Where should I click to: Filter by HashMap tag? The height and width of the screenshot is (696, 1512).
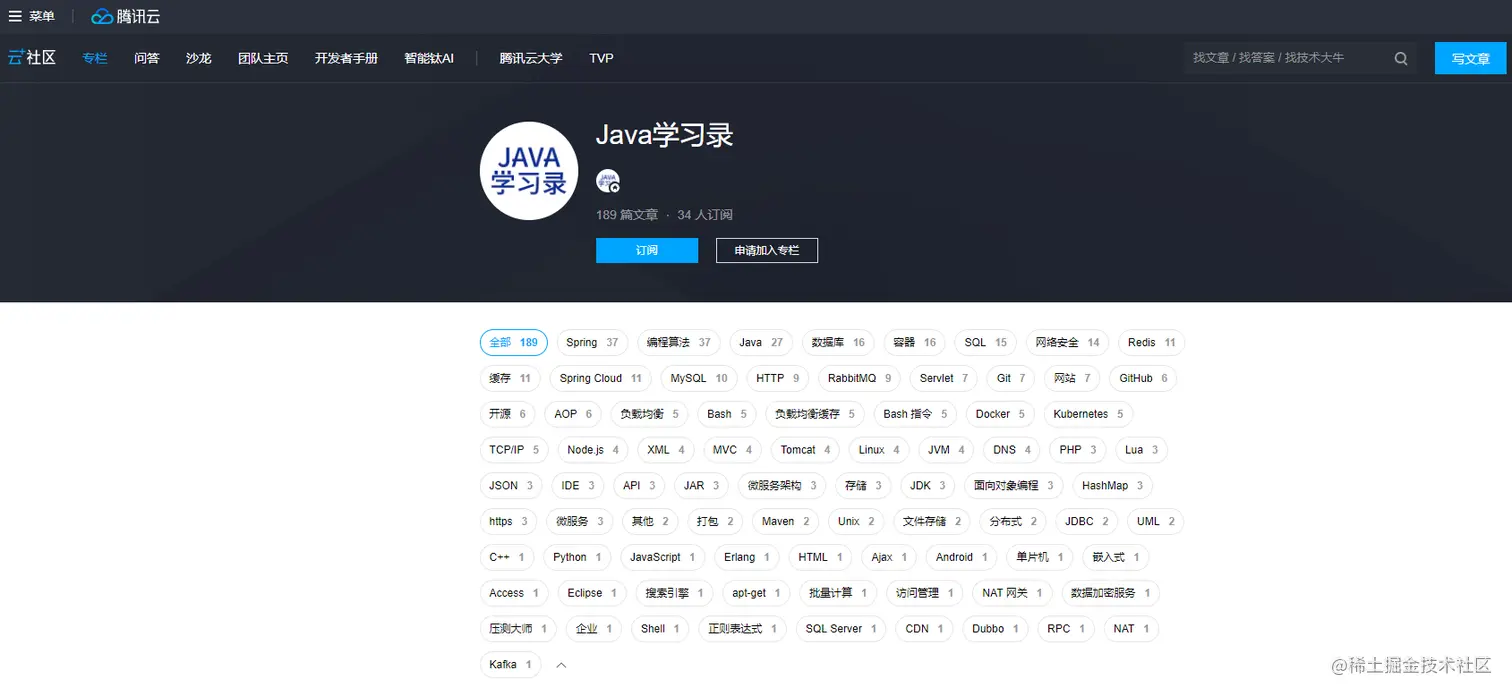(x=1113, y=486)
